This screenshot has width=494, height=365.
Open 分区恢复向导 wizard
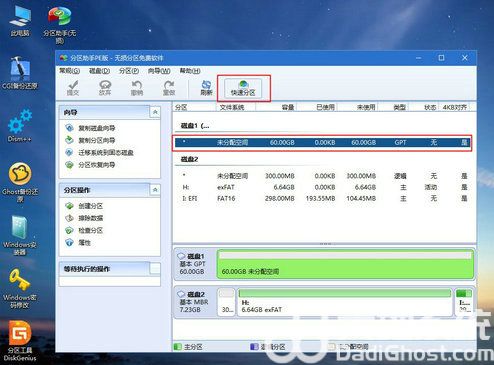(97, 165)
